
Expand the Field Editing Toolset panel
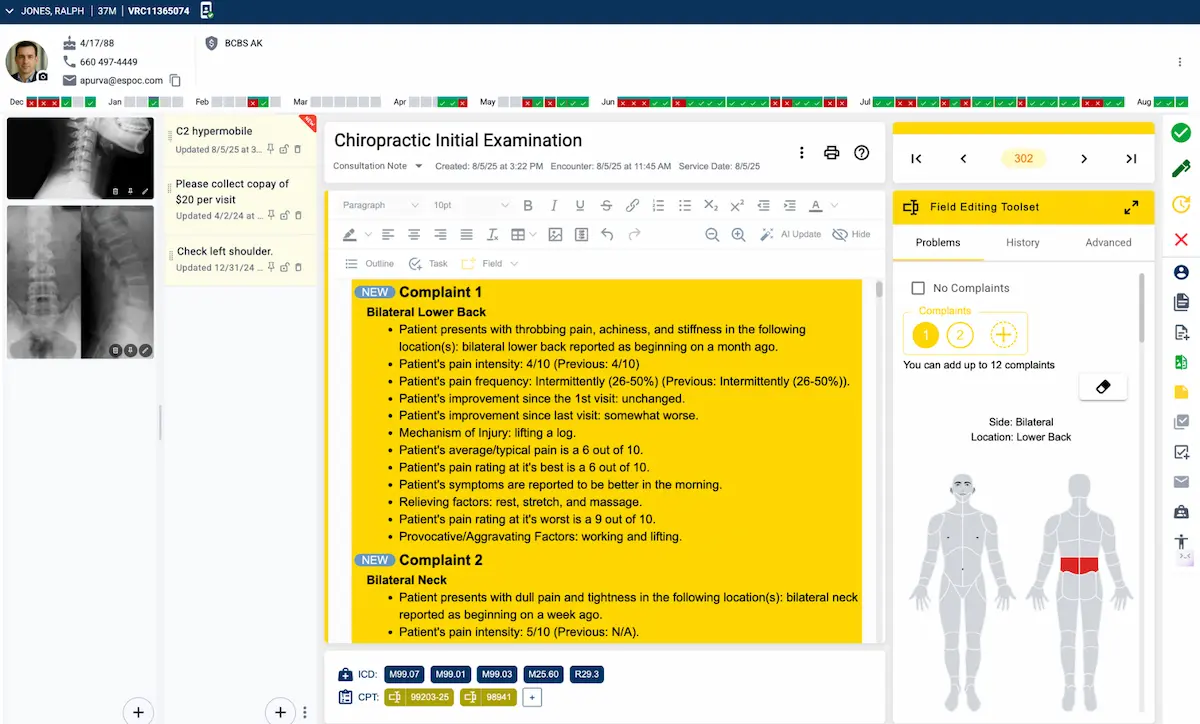[x=1131, y=207]
